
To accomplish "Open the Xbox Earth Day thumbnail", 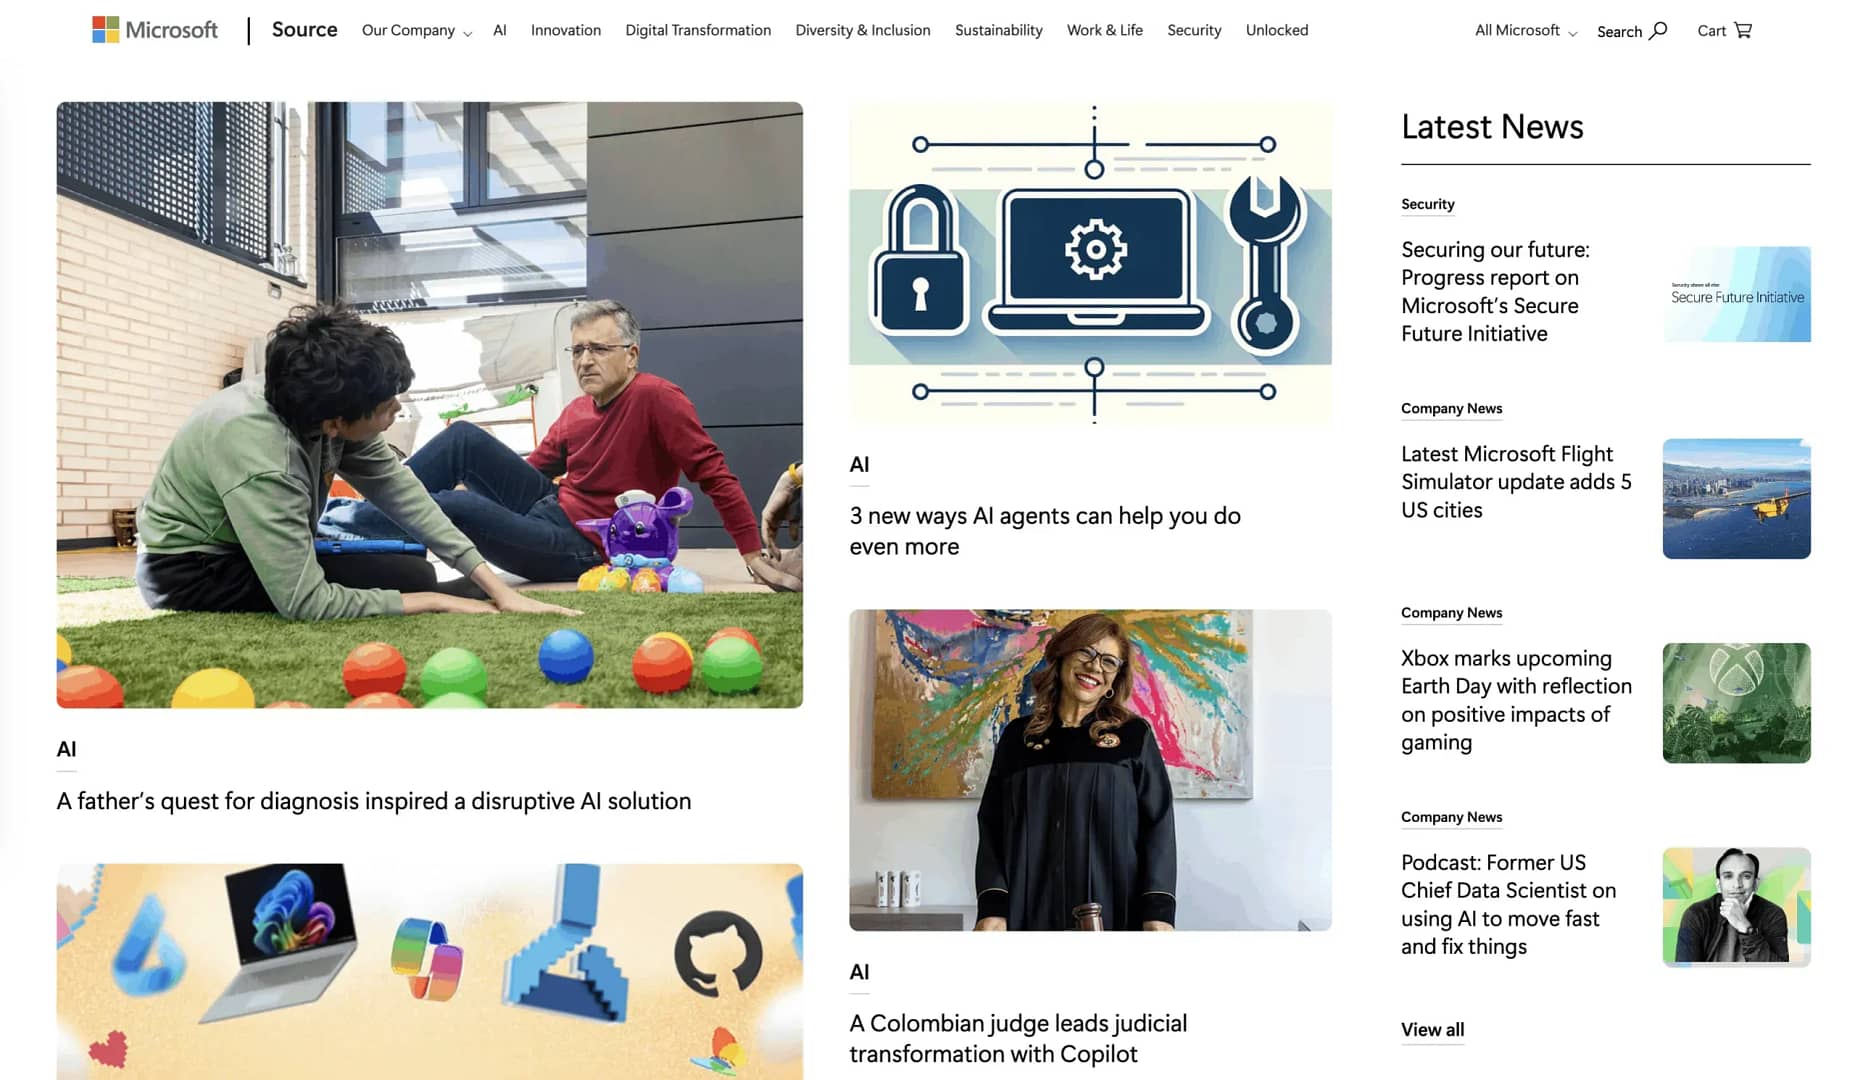I will coord(1736,703).
